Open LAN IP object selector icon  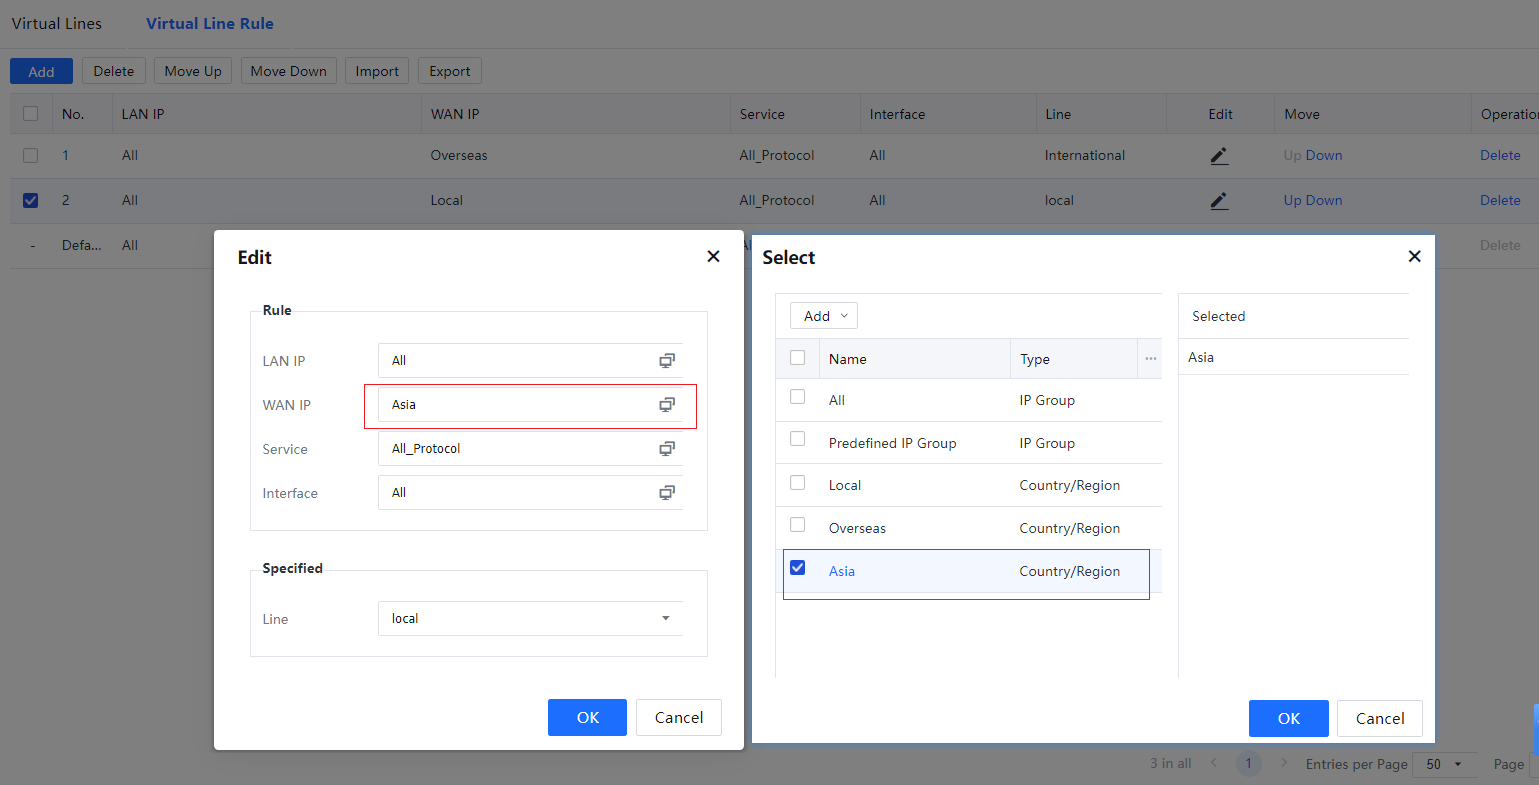coord(667,360)
